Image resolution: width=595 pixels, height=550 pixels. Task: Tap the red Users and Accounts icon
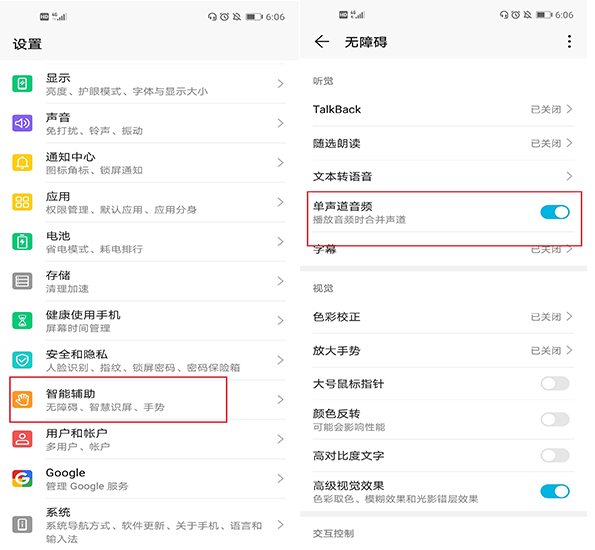(x=22, y=439)
